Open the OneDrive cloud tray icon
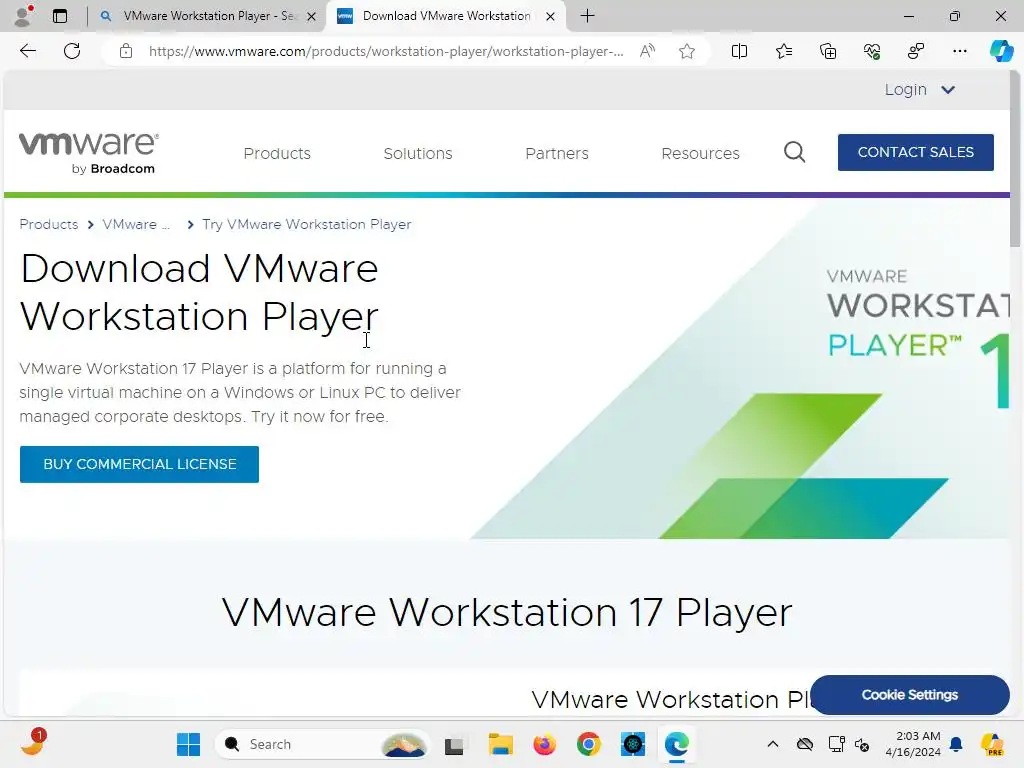 click(805, 744)
